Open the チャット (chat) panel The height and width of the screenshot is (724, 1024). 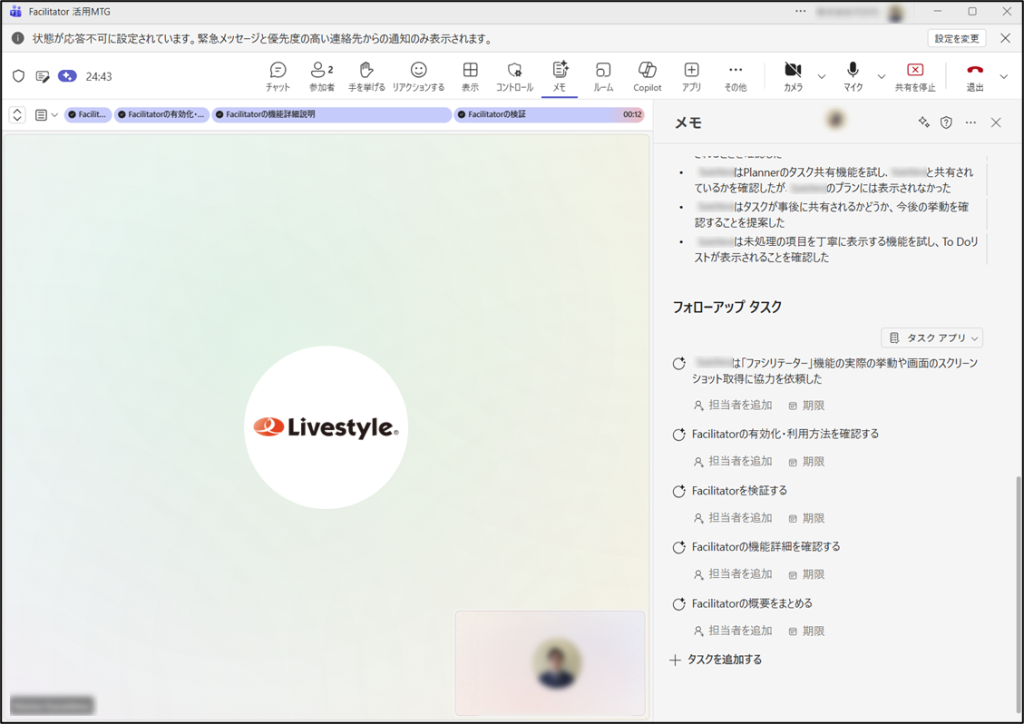tap(278, 76)
